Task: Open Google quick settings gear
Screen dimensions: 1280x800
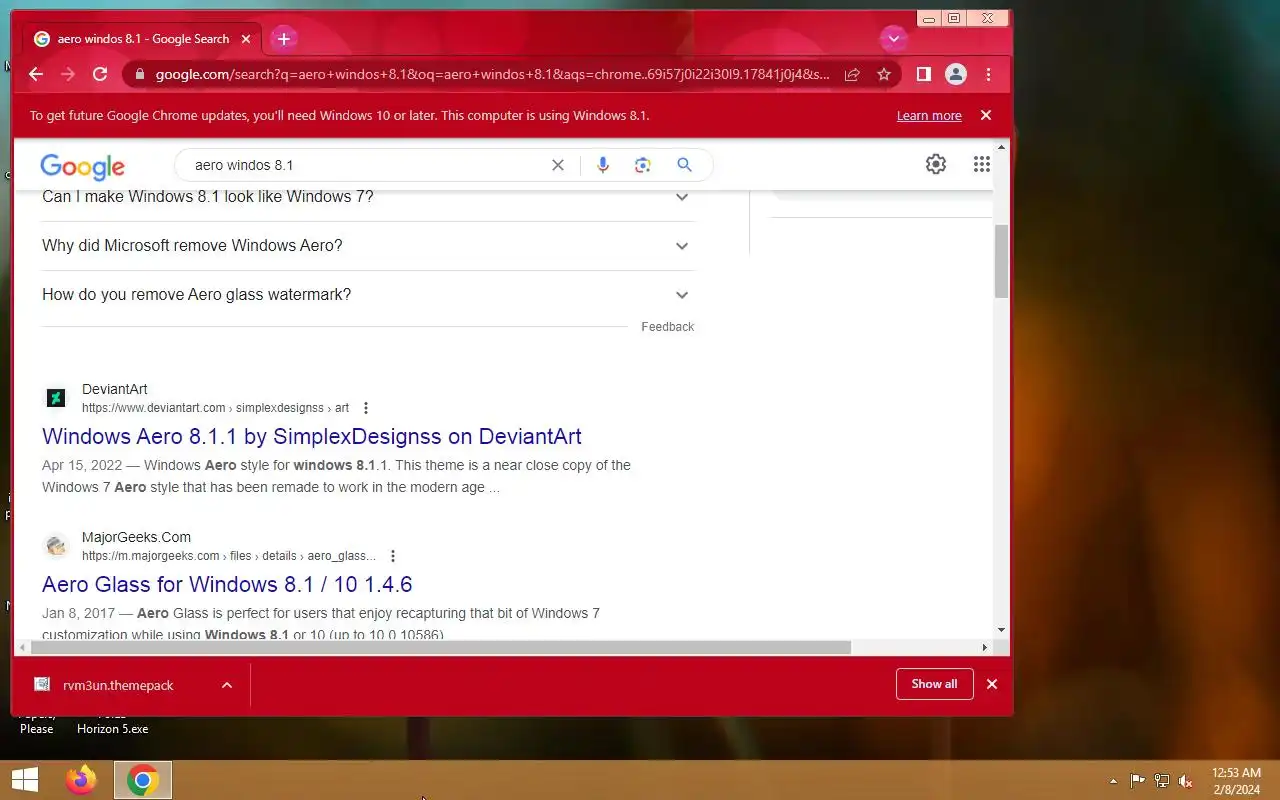Action: (936, 165)
